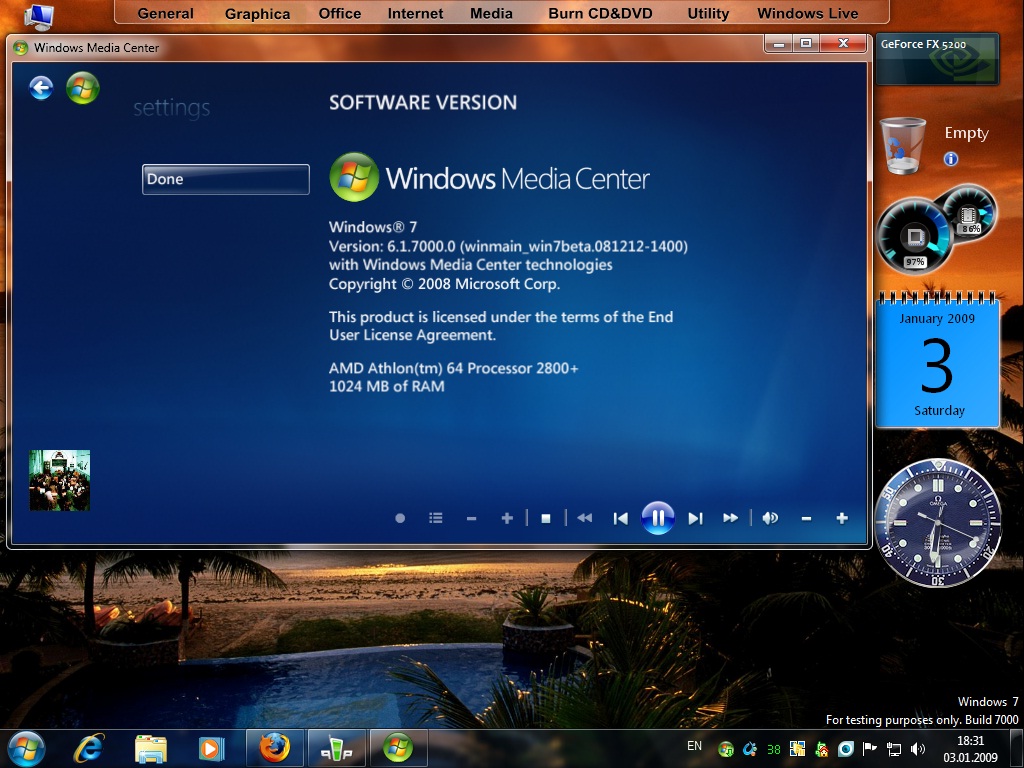The image size is (1024, 768).
Task: Launch Internet Explorer from the taskbar
Action: [89, 748]
